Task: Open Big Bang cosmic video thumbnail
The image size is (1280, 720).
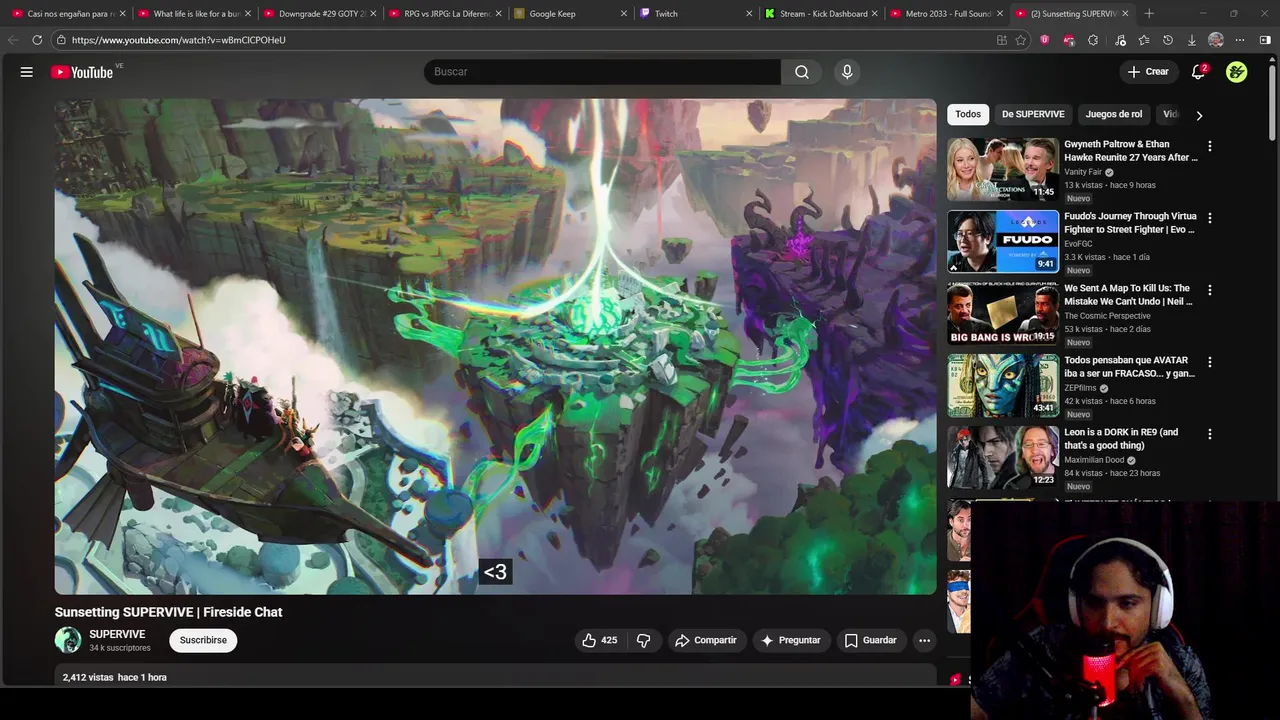Action: click(x=1003, y=313)
